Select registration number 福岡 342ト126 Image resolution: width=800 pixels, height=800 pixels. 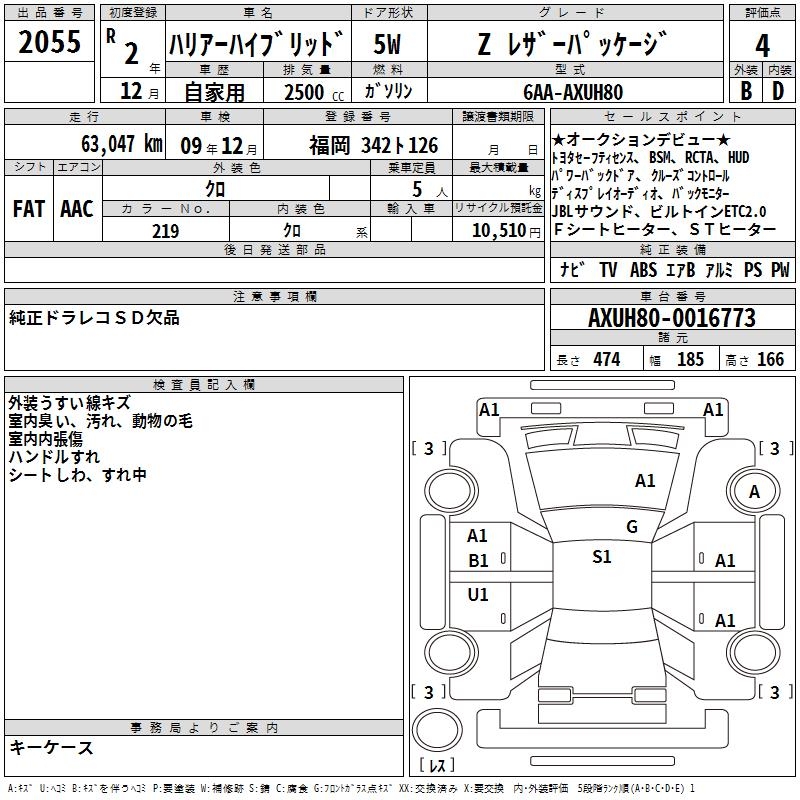[373, 146]
